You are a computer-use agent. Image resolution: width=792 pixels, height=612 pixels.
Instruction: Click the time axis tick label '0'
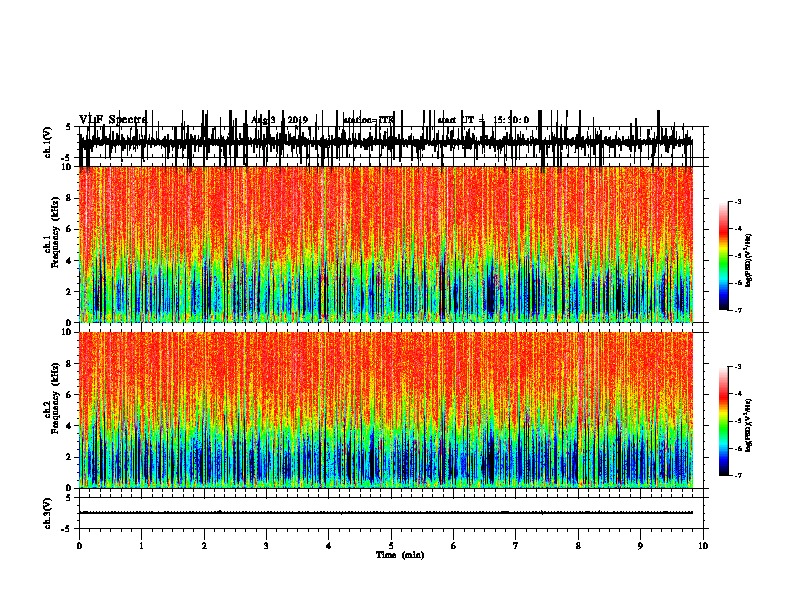pos(79,545)
